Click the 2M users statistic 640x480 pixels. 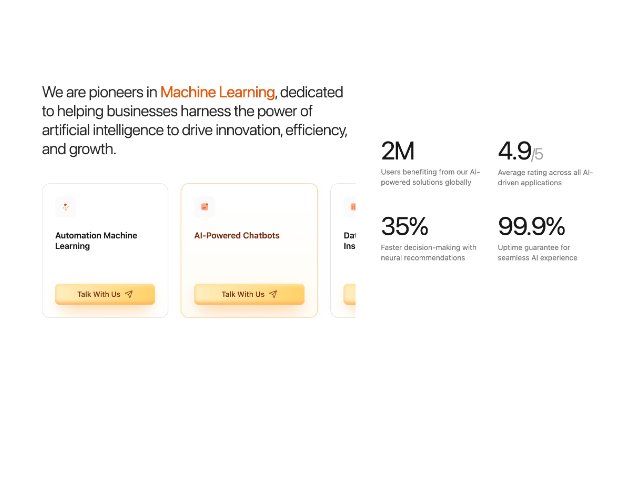click(397, 151)
